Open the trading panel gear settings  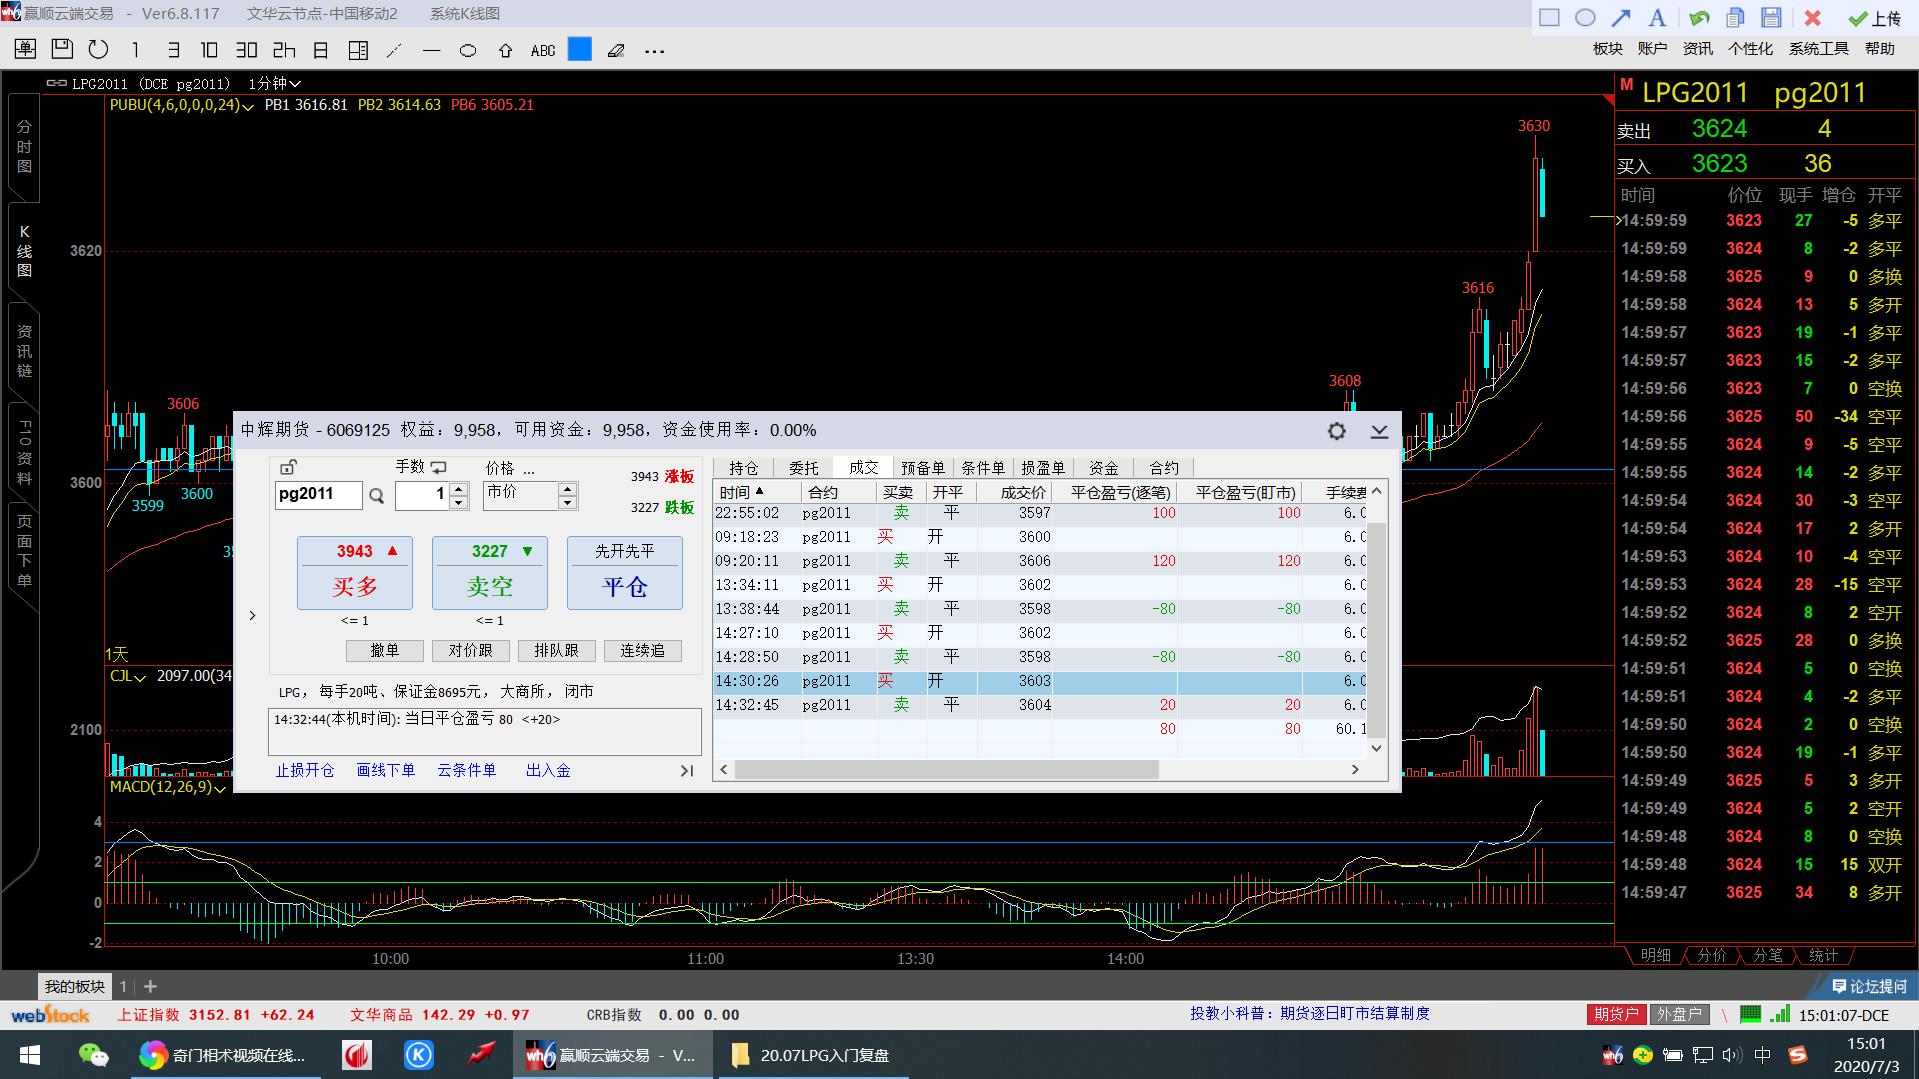coord(1336,431)
